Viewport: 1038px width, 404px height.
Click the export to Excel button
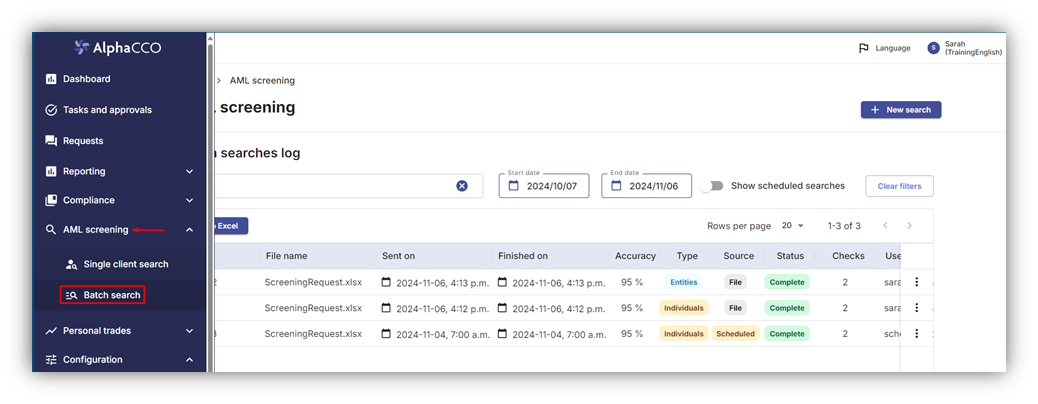point(230,226)
